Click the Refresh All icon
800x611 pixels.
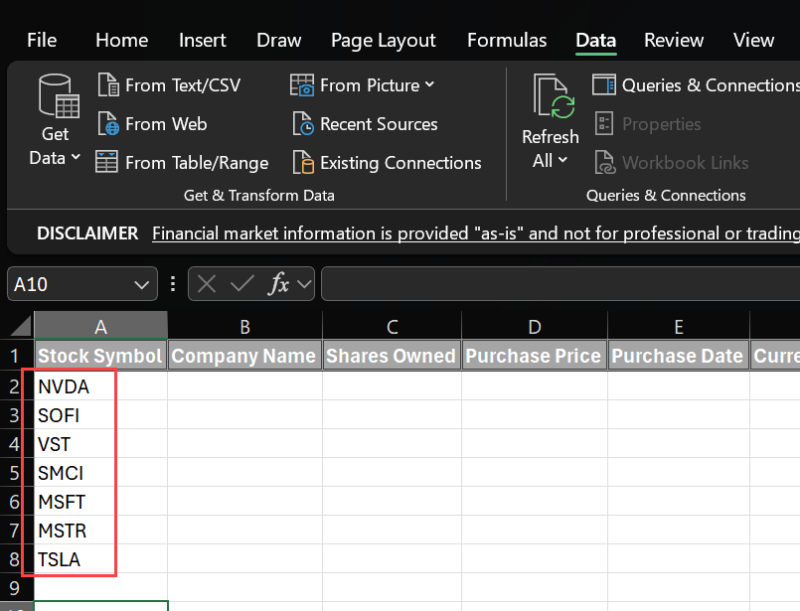(550, 95)
